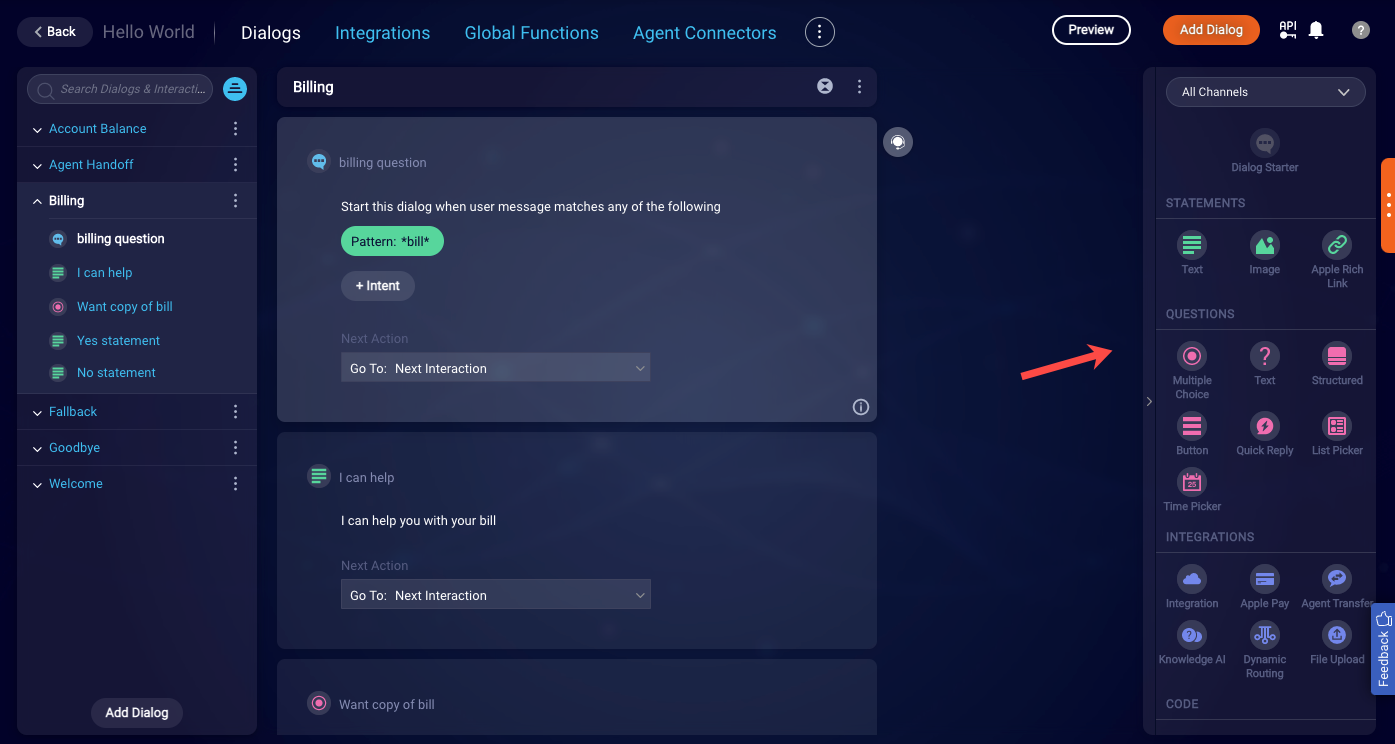
Task: Open the Feedback side tab
Action: (x=1383, y=650)
